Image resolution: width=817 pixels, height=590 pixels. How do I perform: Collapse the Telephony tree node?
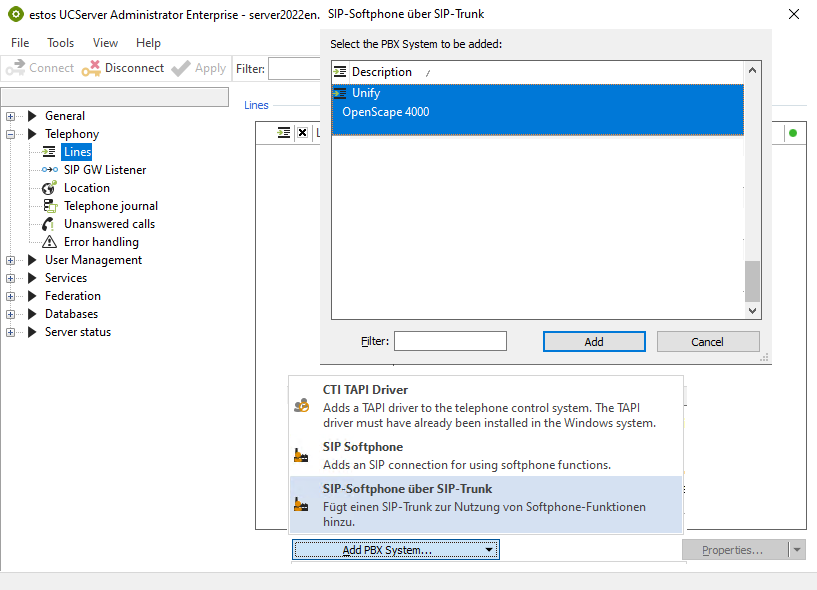tap(11, 134)
